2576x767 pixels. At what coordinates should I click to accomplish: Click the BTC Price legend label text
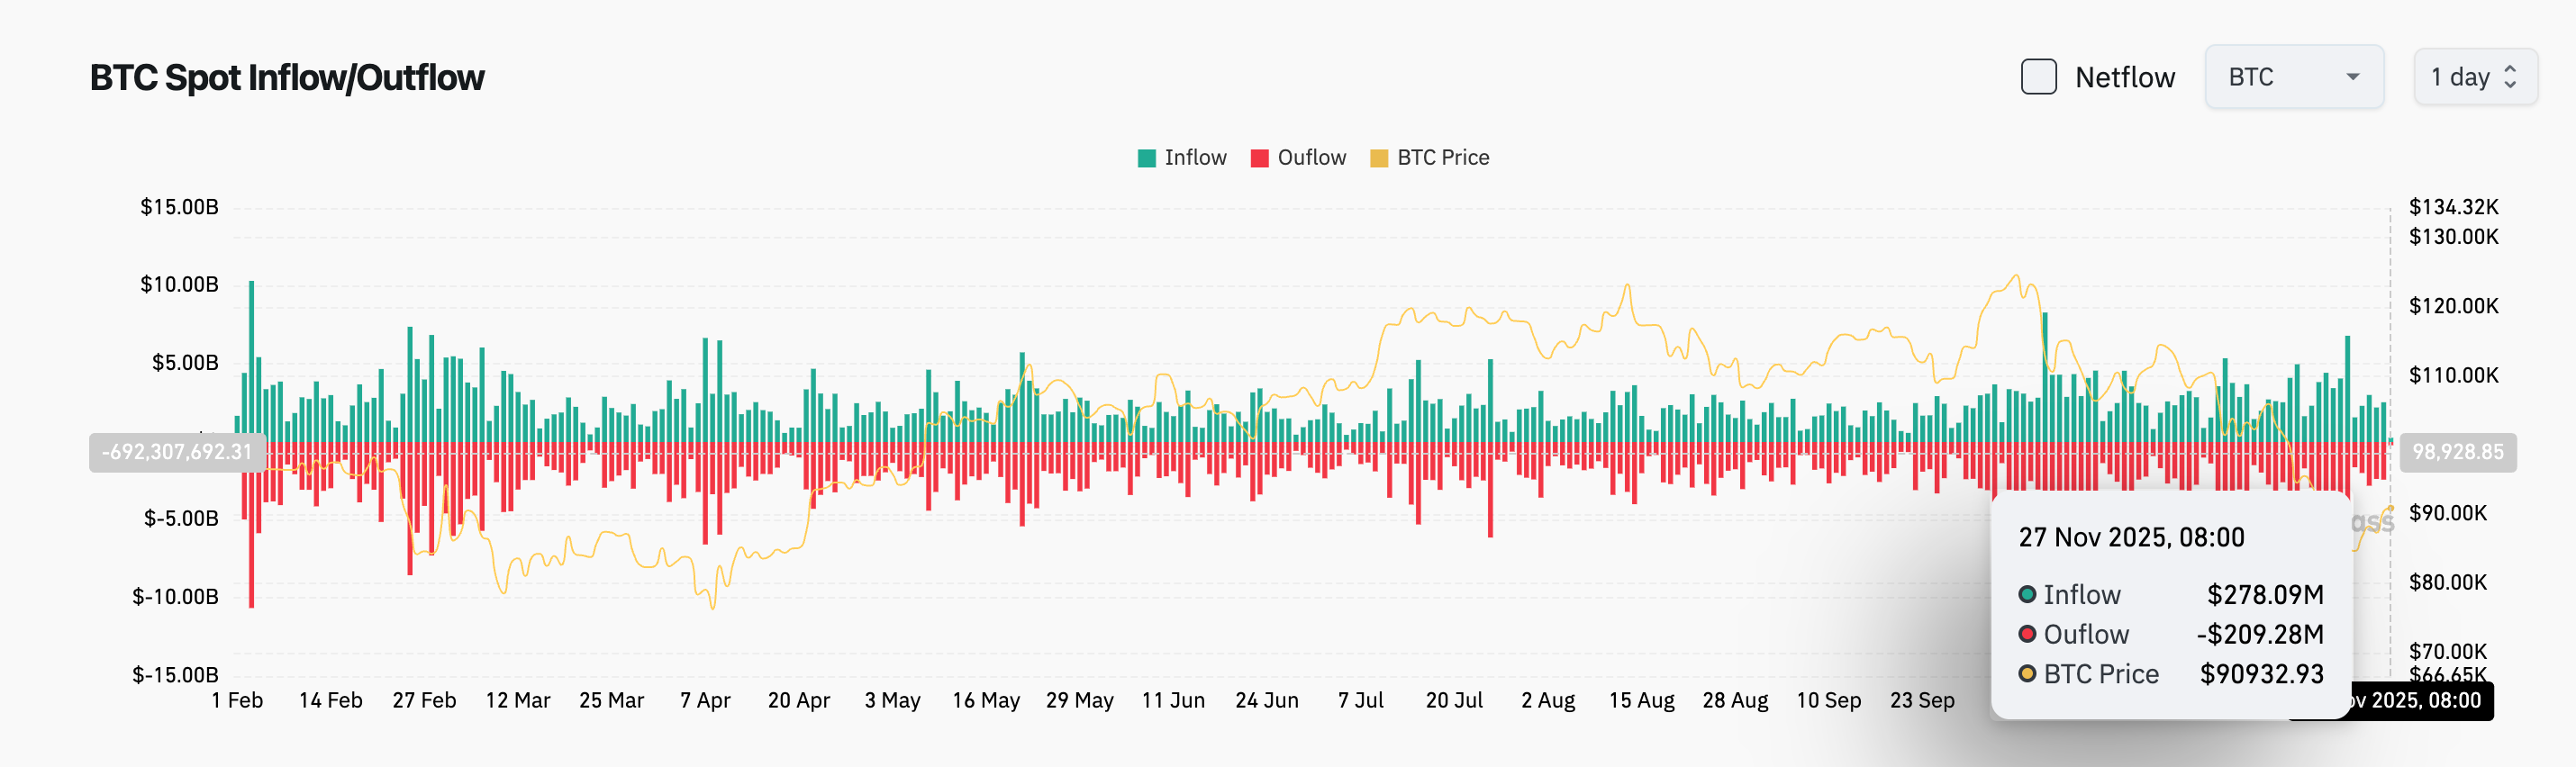[1442, 158]
